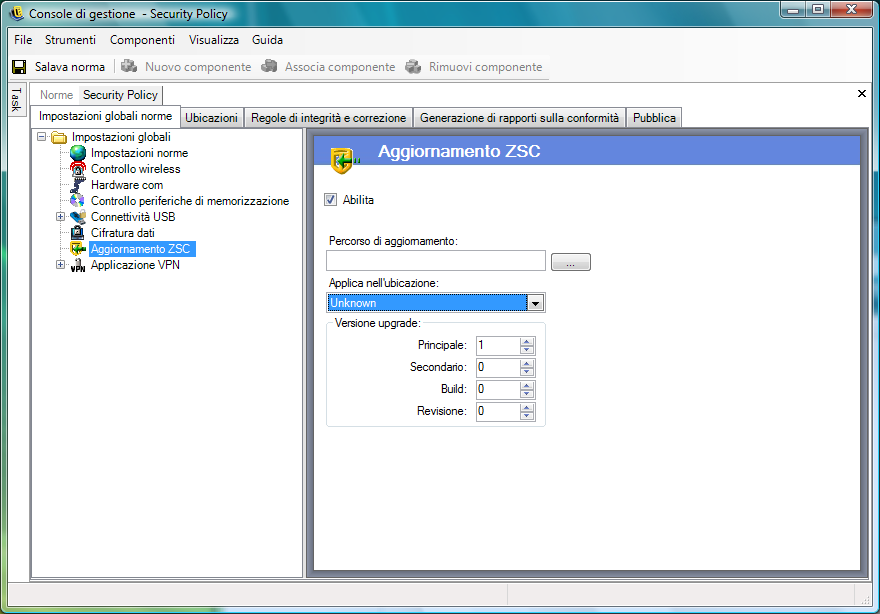Select Impostazioni globali root node label
The height and width of the screenshot is (614, 880).
click(121, 137)
